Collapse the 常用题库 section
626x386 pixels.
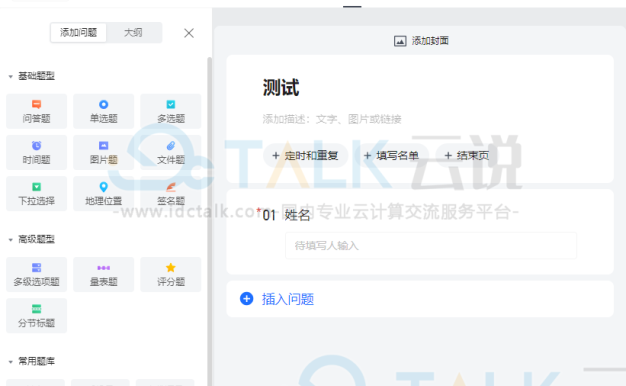[x=10, y=362]
